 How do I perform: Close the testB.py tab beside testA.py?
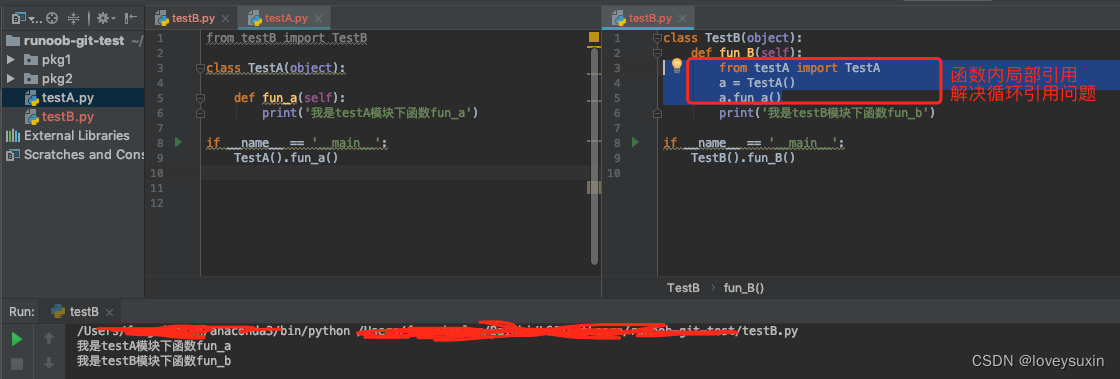[x=225, y=19]
